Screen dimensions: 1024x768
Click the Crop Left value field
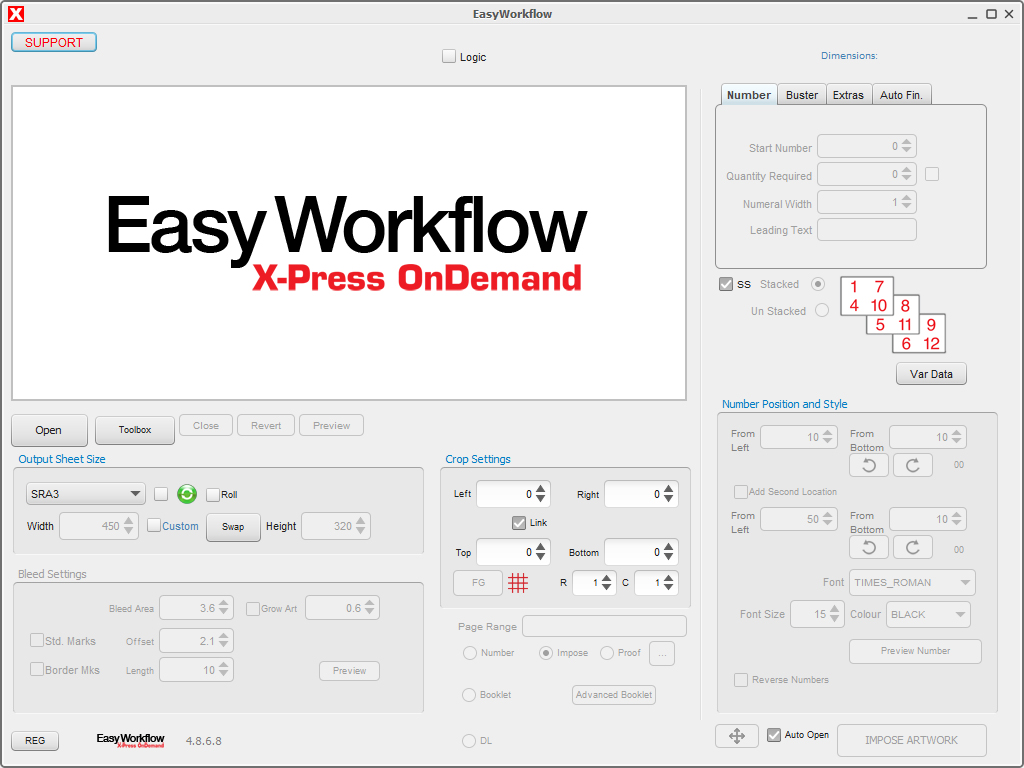[x=505, y=494]
